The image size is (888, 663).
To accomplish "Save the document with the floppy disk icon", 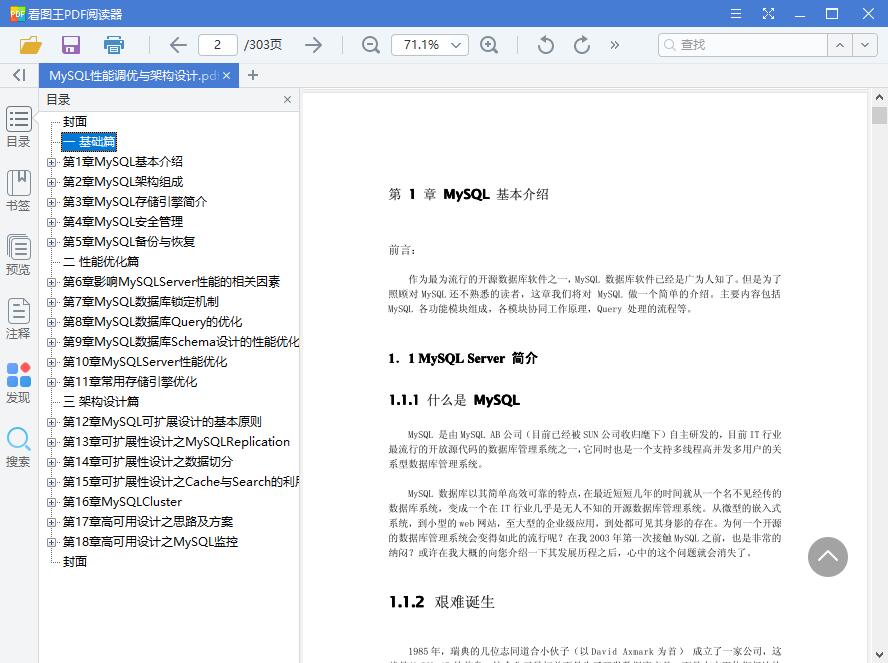I will (71, 45).
